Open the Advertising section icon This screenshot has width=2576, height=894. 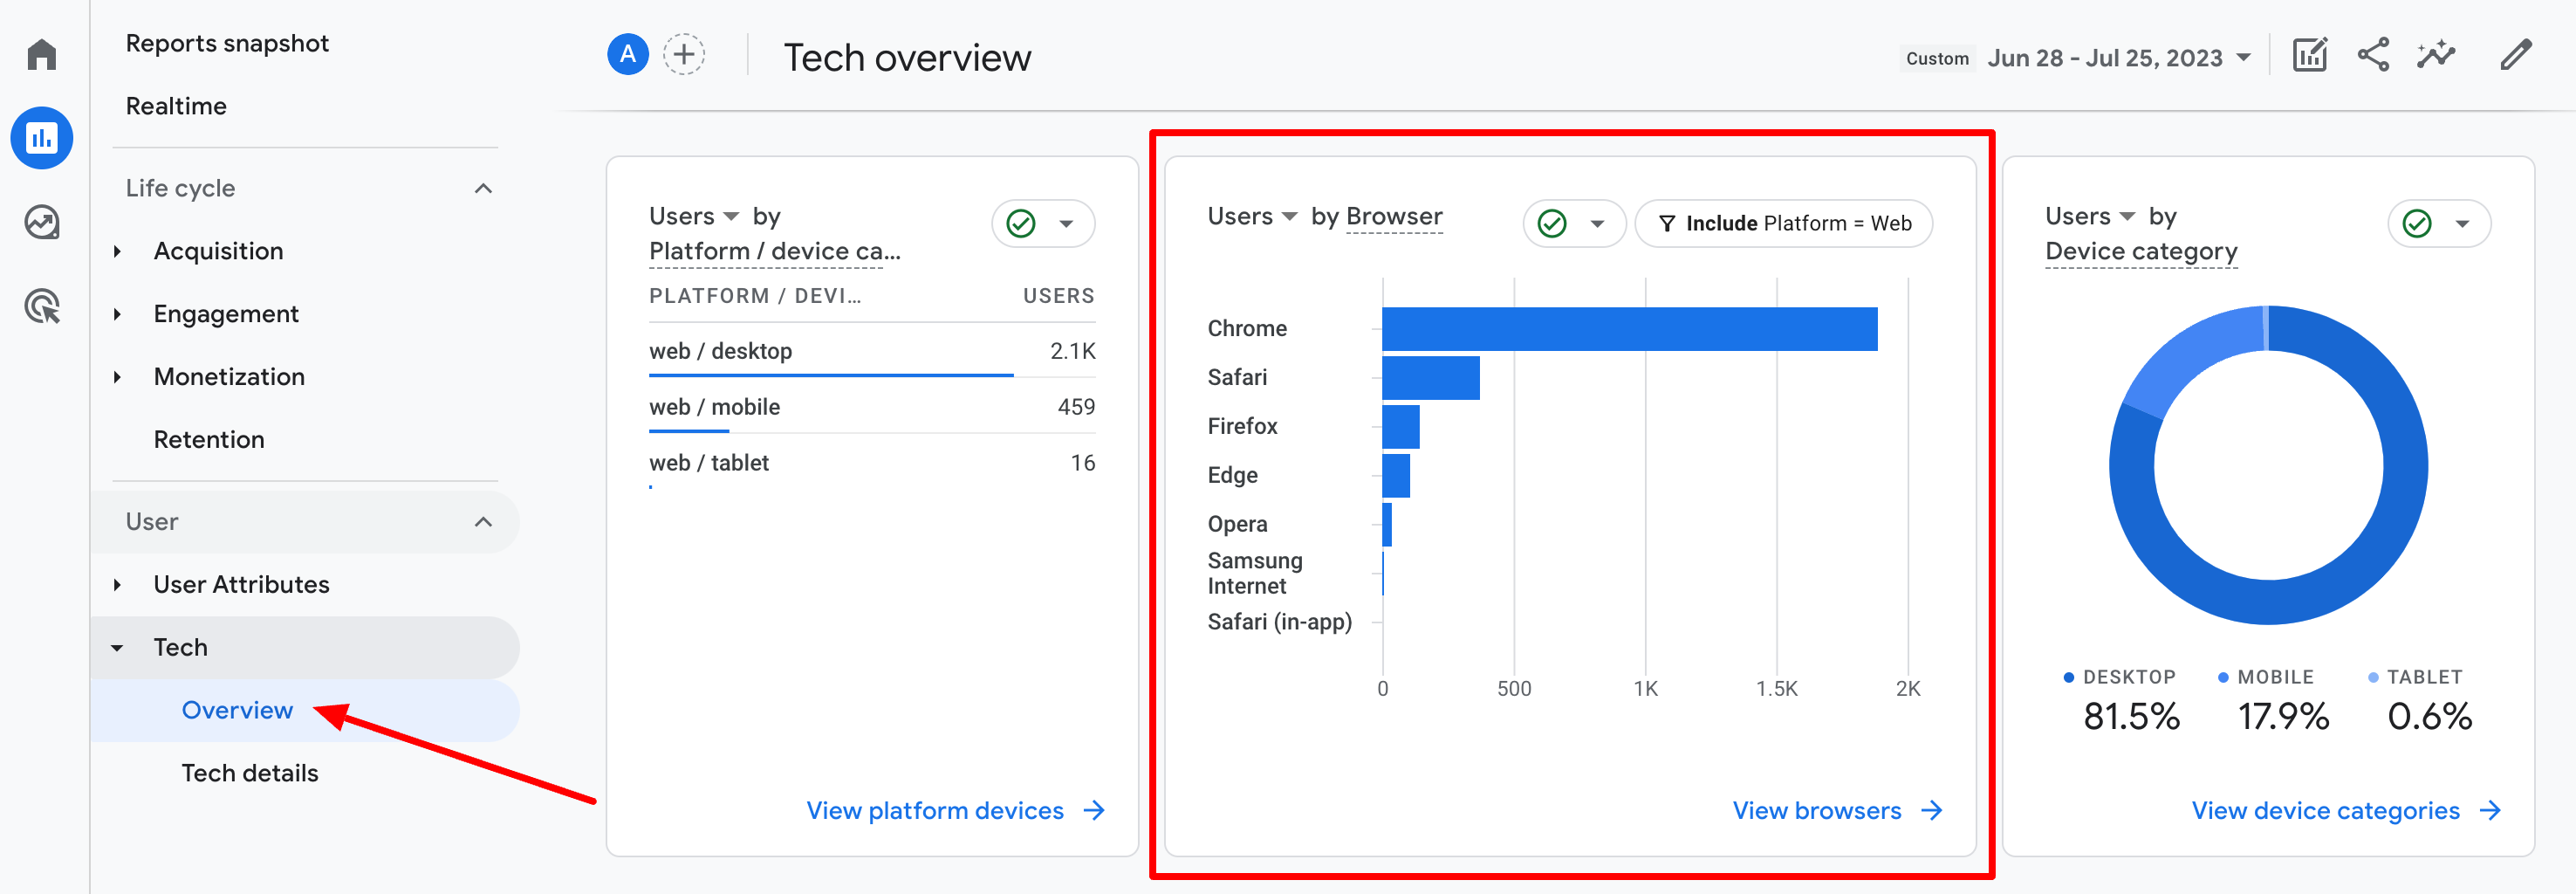point(41,306)
